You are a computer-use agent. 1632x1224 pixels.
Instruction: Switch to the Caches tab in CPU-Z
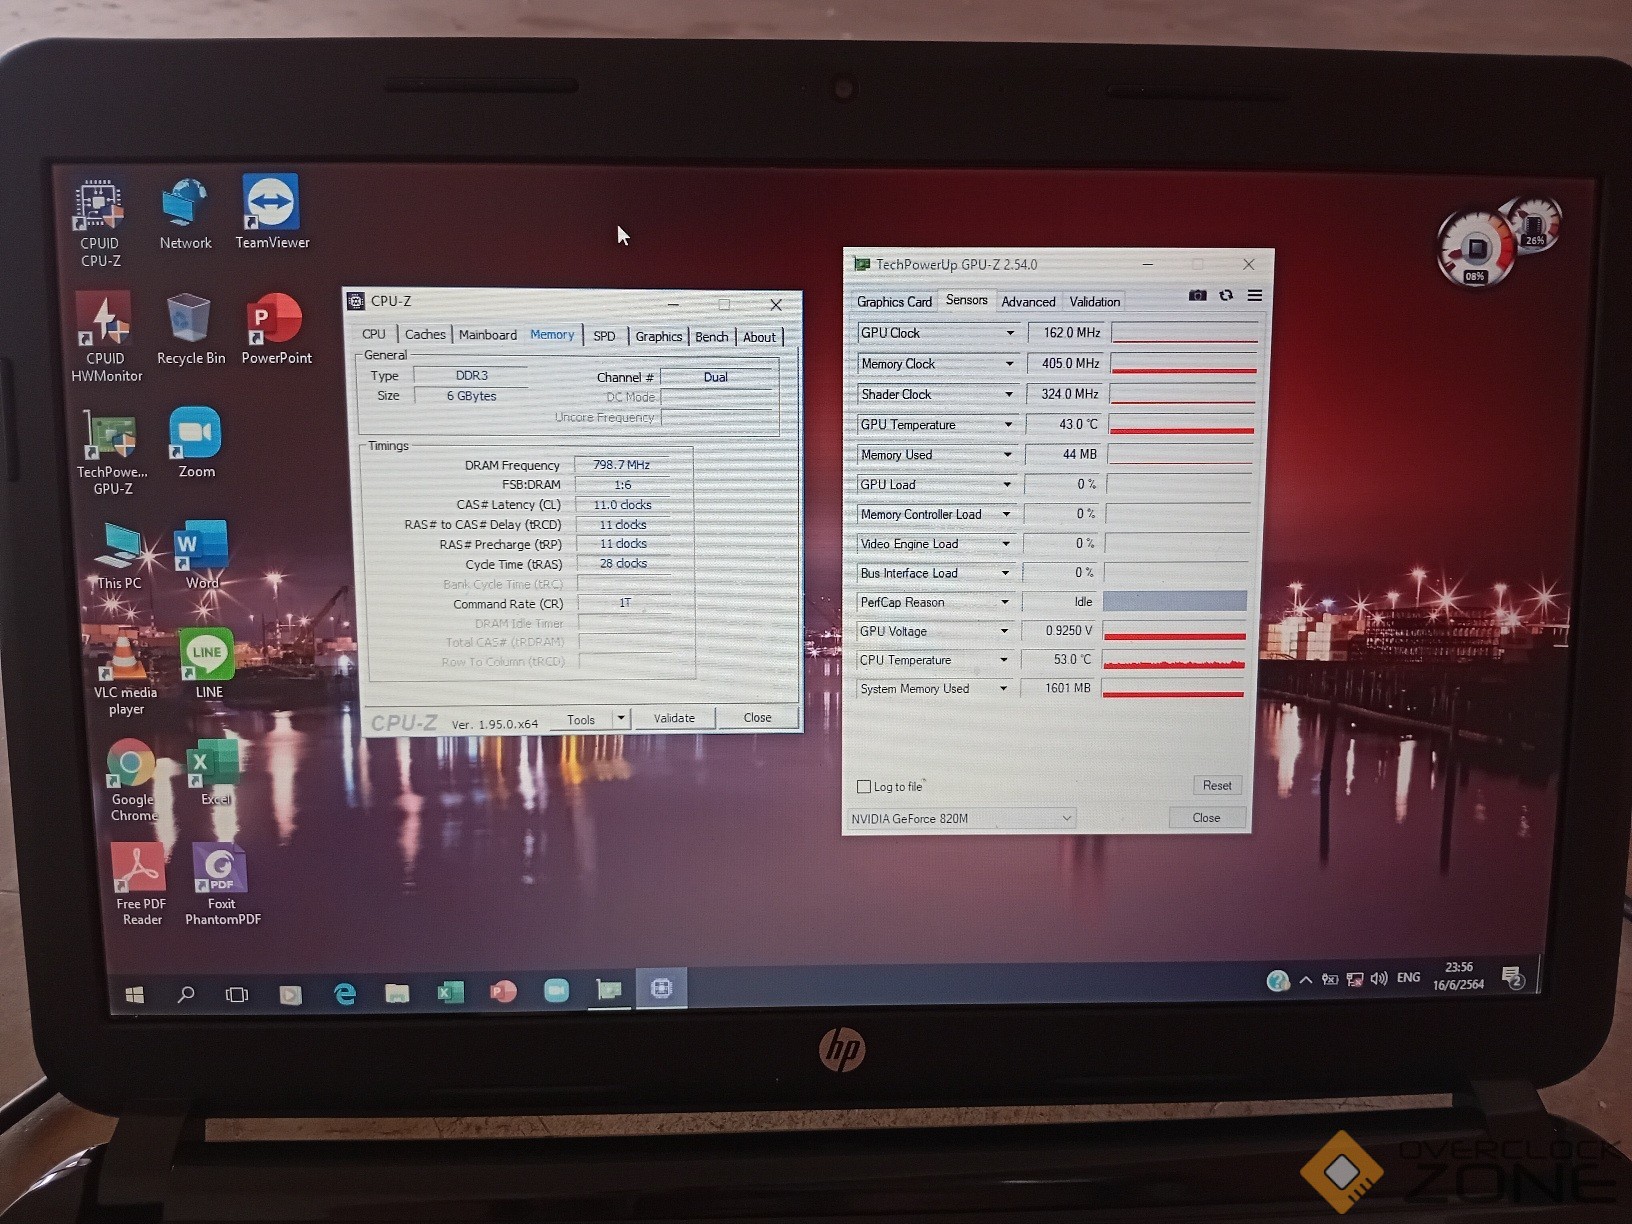[x=425, y=334]
